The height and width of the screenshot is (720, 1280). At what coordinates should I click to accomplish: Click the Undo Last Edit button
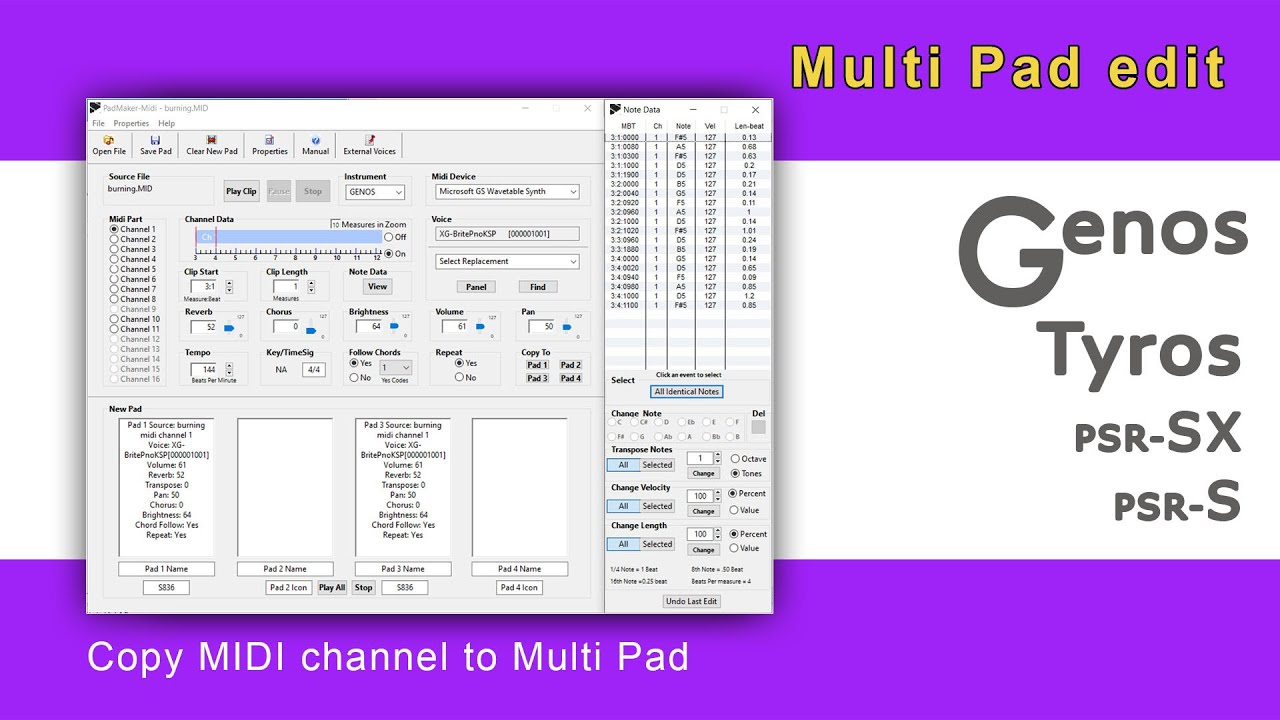pyautogui.click(x=691, y=601)
